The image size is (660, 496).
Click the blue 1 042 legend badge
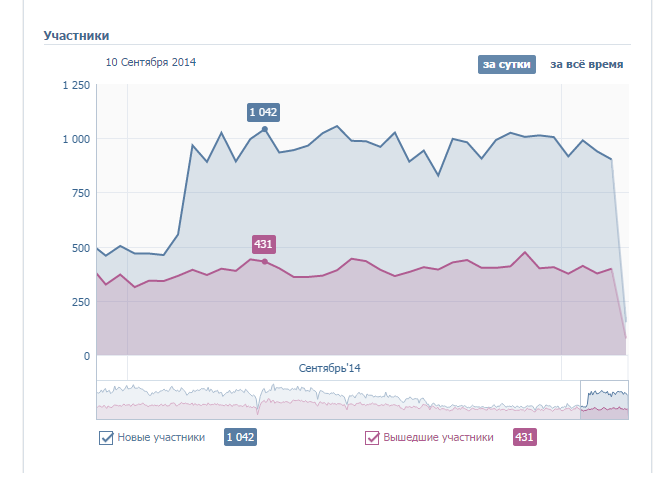pyautogui.click(x=241, y=437)
